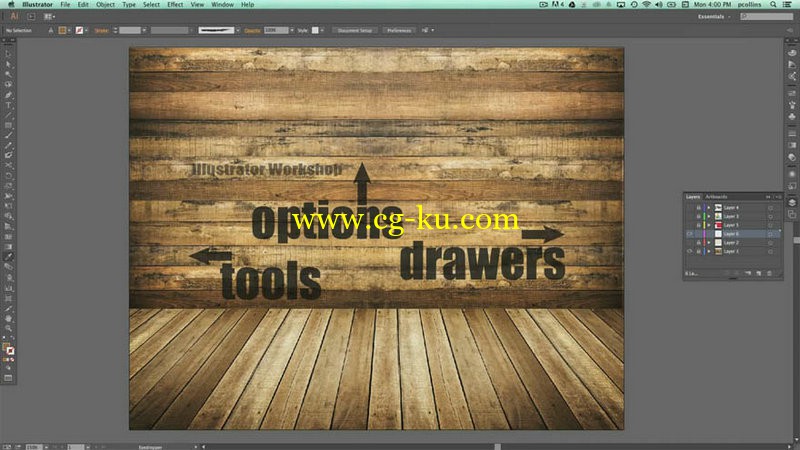Viewport: 800px width, 450px height.
Task: Click the Stroke link in control bar
Action: click(x=102, y=31)
